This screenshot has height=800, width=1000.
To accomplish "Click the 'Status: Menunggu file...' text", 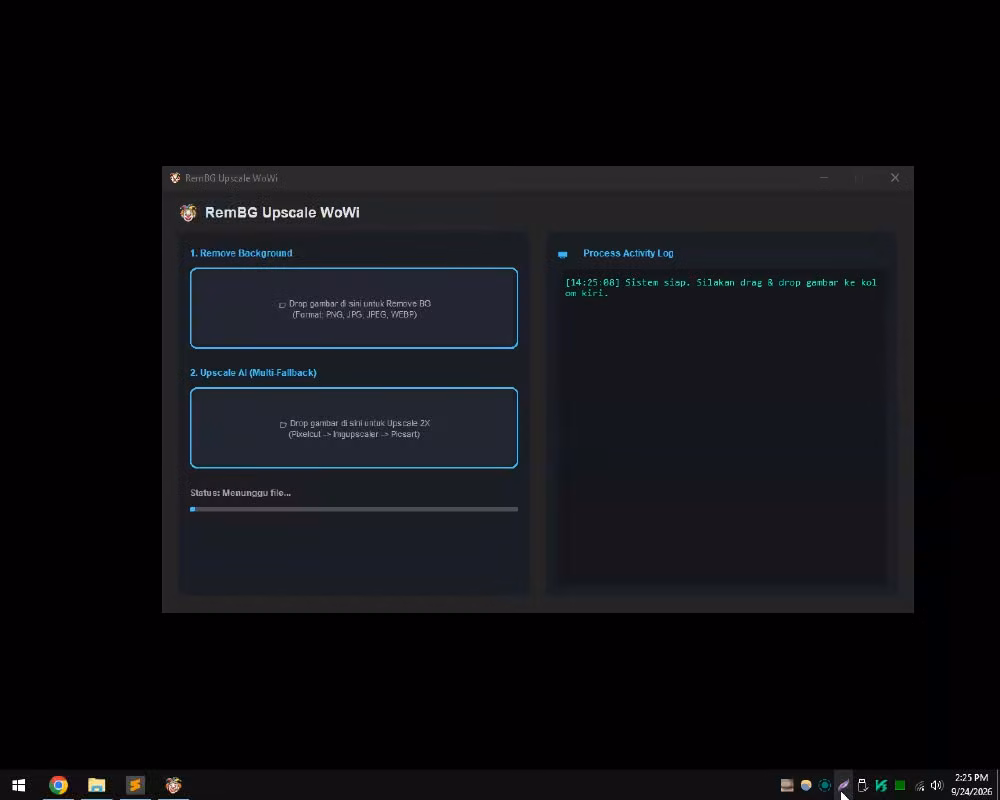I will pos(240,493).
